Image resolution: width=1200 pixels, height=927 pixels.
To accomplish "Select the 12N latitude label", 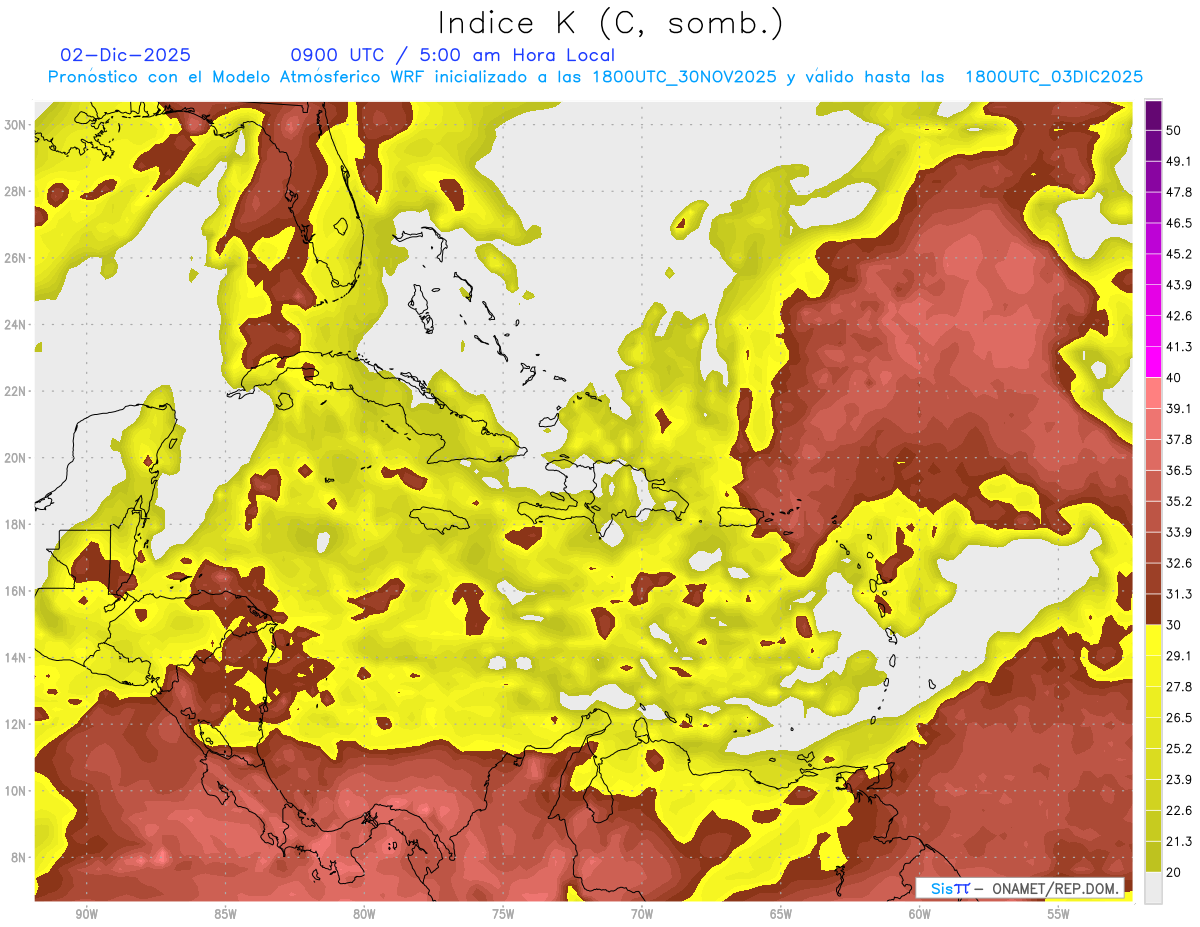I will (15, 724).
